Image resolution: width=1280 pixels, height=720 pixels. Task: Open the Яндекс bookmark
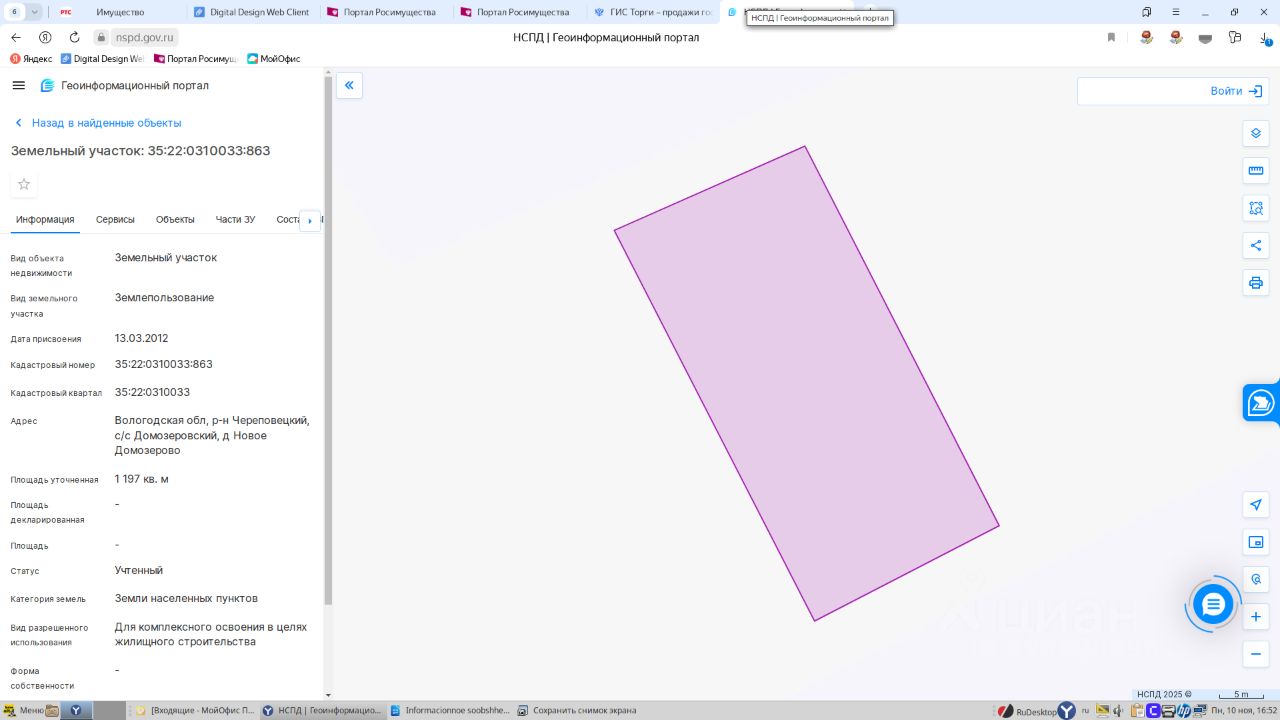31,59
